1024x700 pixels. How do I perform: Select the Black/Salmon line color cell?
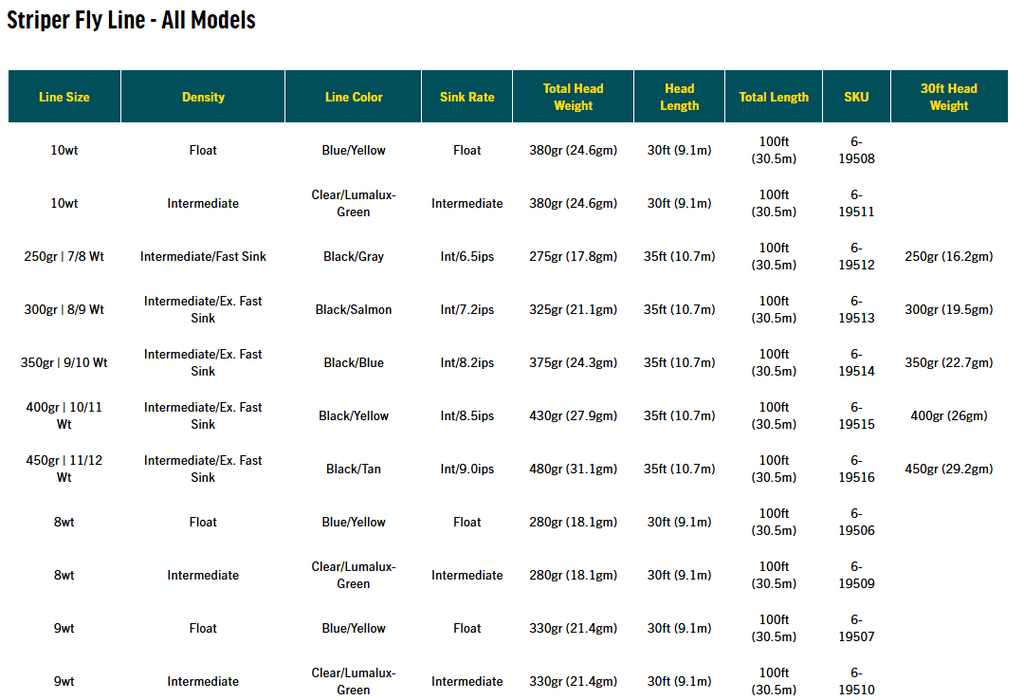tap(353, 310)
